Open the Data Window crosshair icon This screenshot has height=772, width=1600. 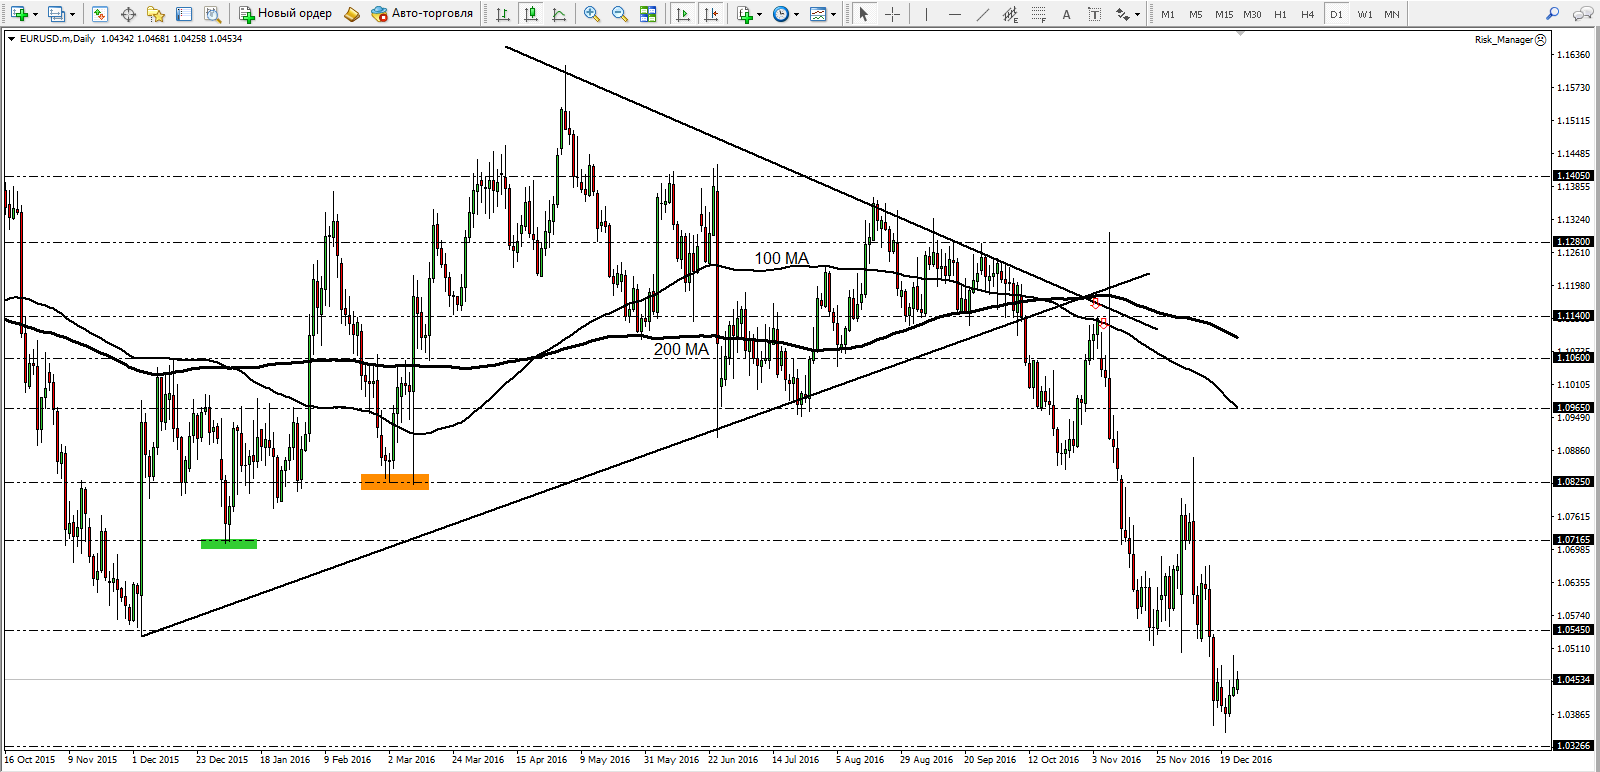coord(128,14)
